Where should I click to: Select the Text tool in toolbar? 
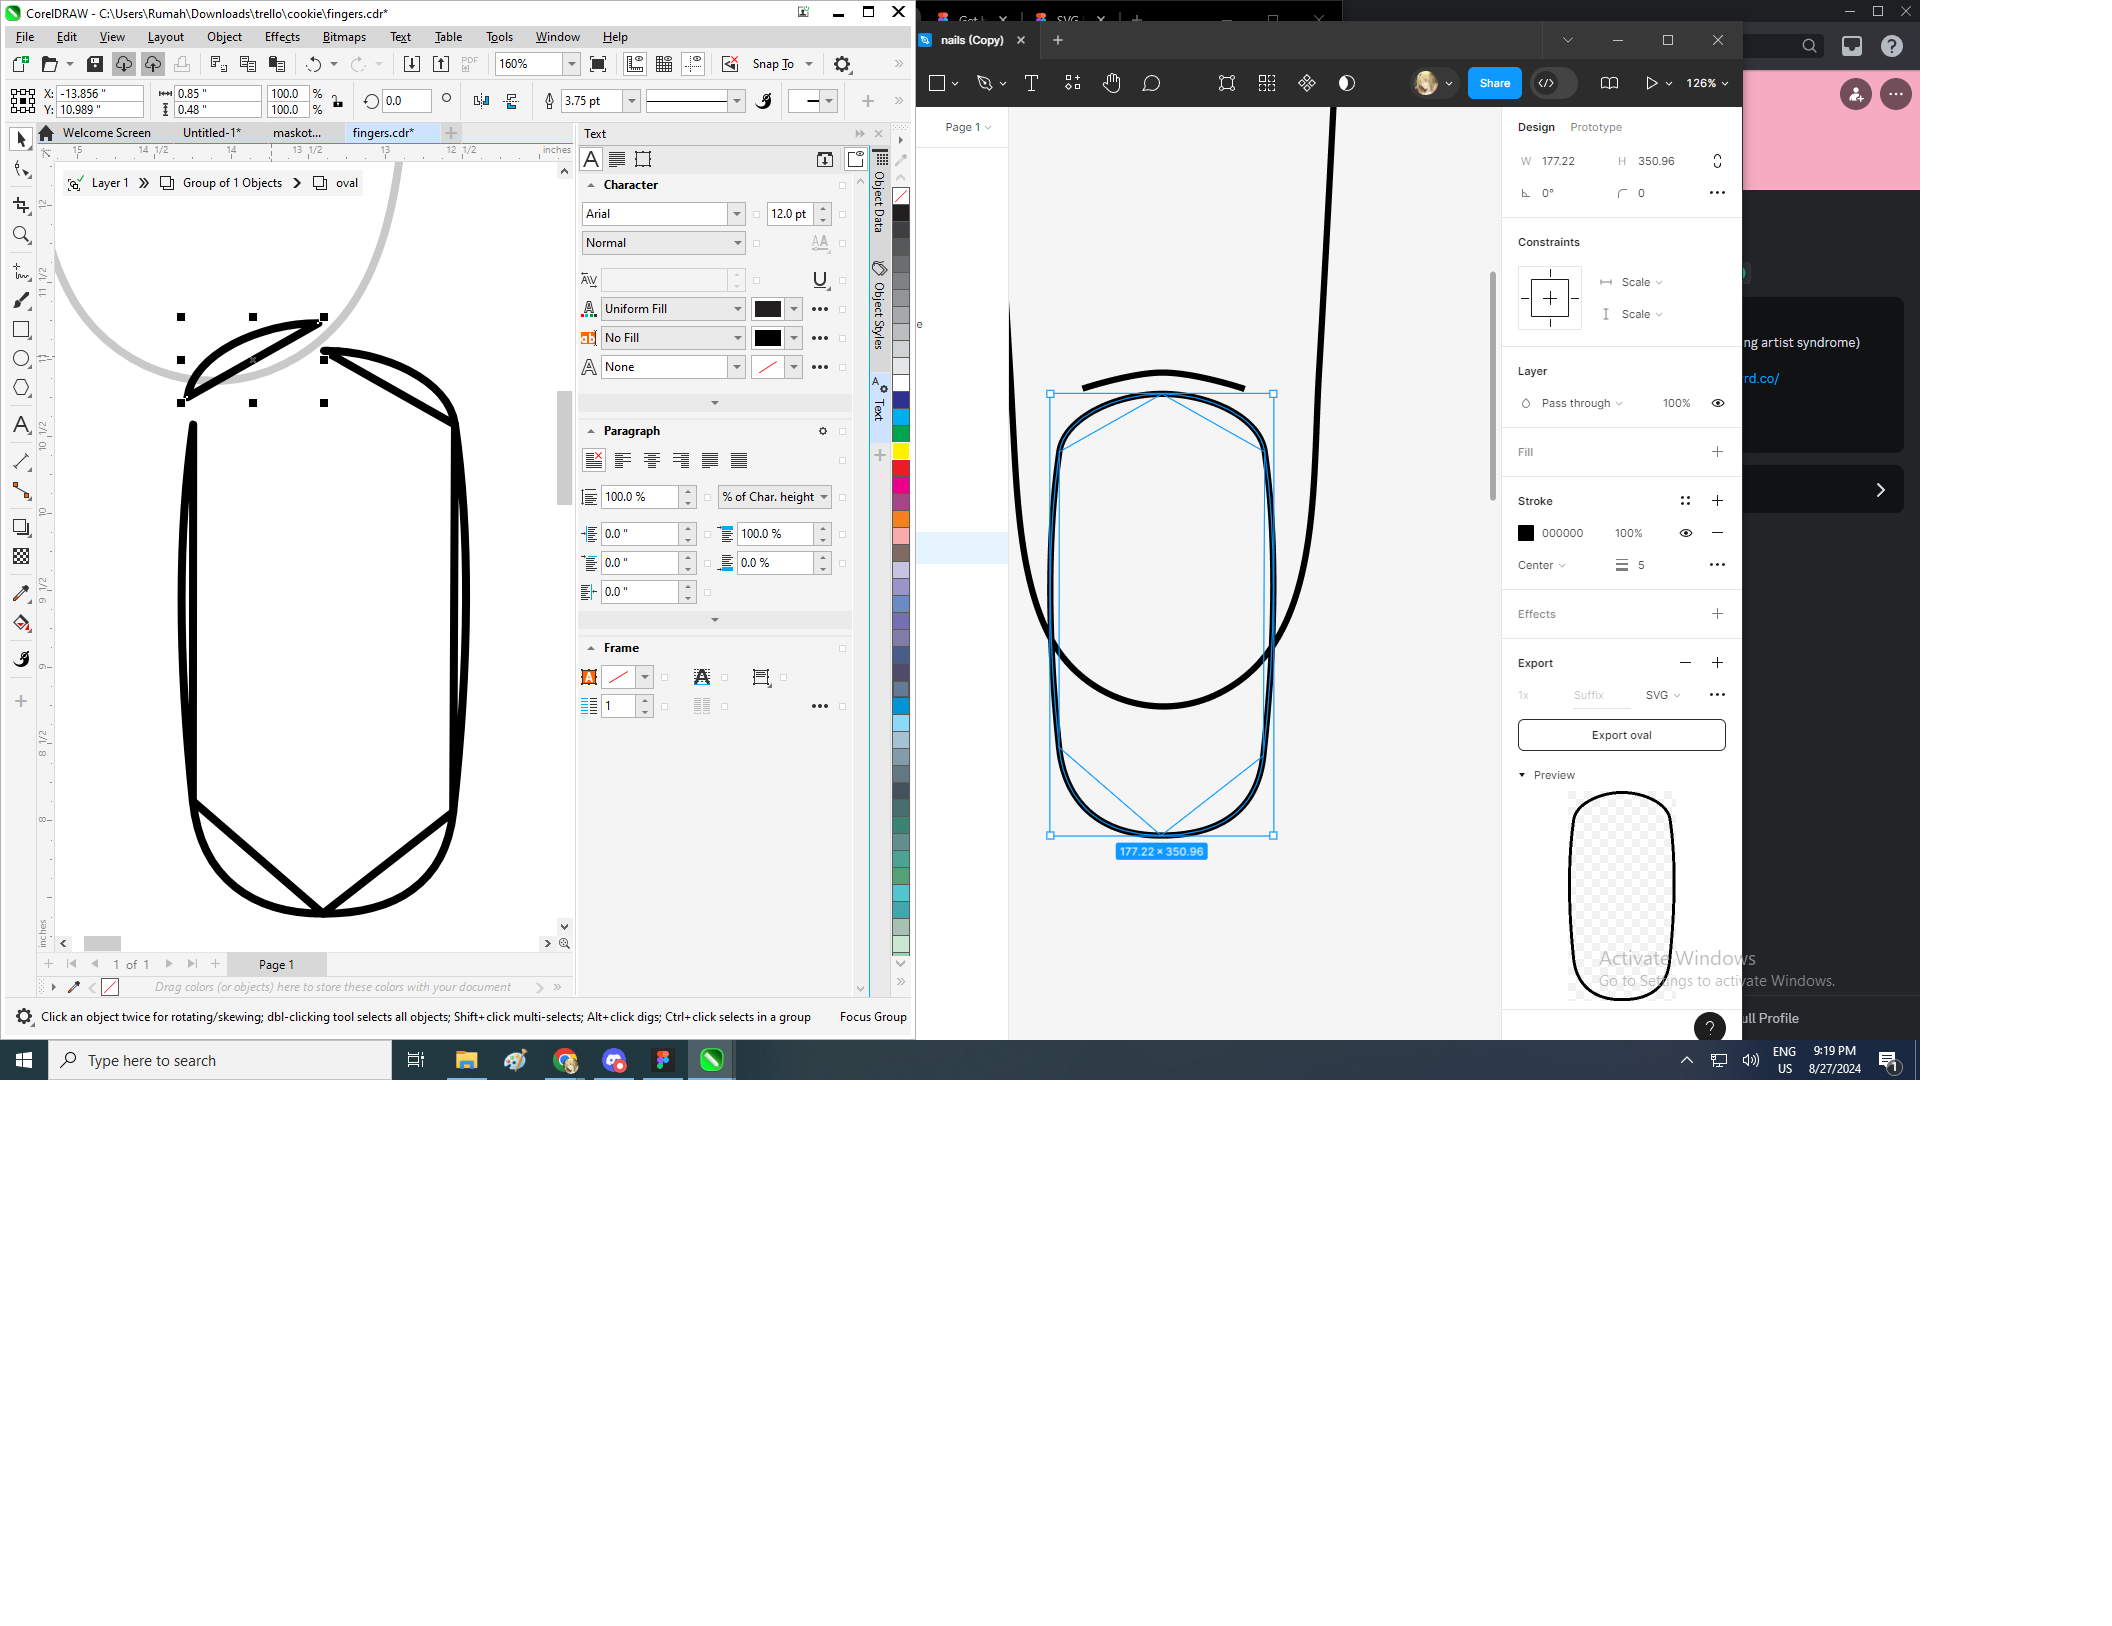[22, 425]
